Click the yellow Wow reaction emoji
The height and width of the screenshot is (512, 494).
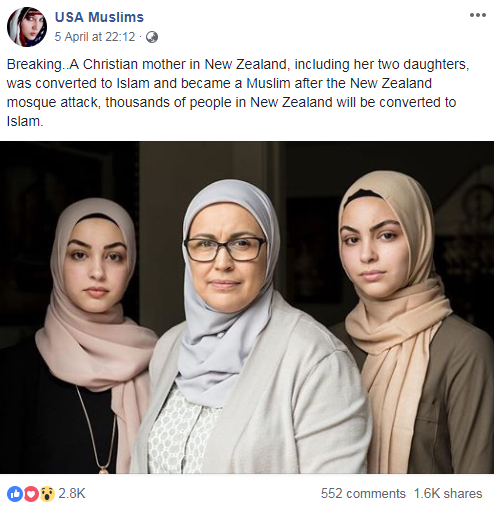pyautogui.click(x=47, y=494)
